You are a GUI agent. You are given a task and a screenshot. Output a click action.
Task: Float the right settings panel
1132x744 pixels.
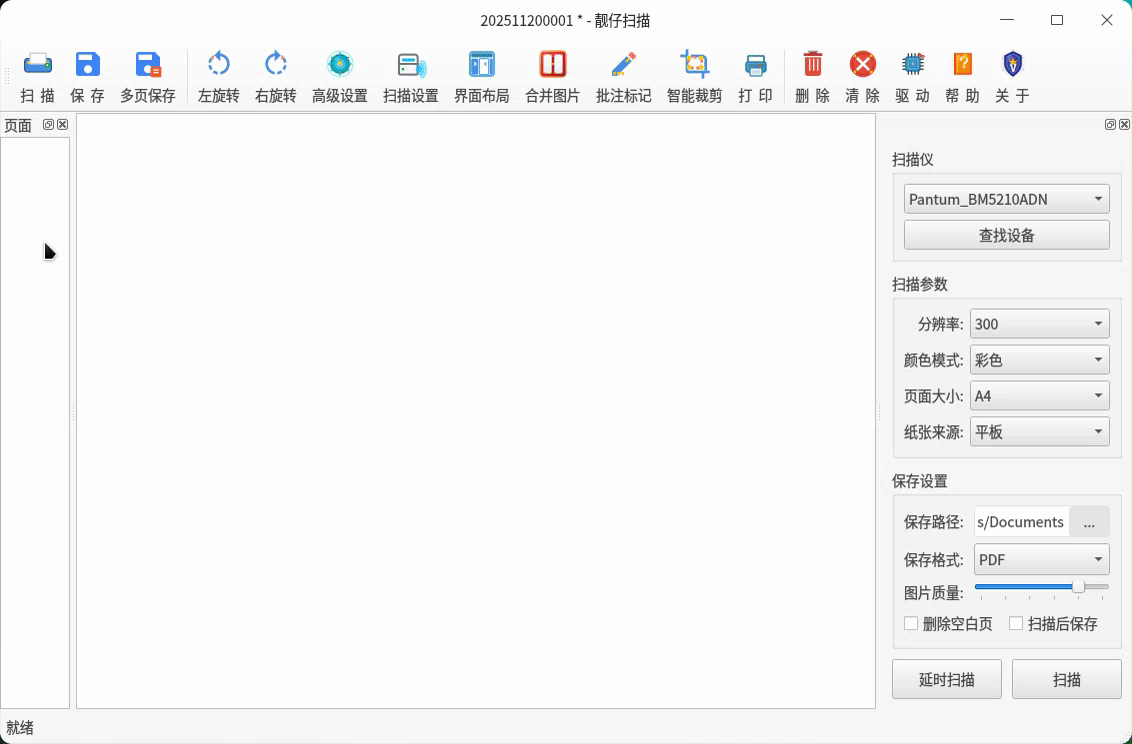[1110, 125]
